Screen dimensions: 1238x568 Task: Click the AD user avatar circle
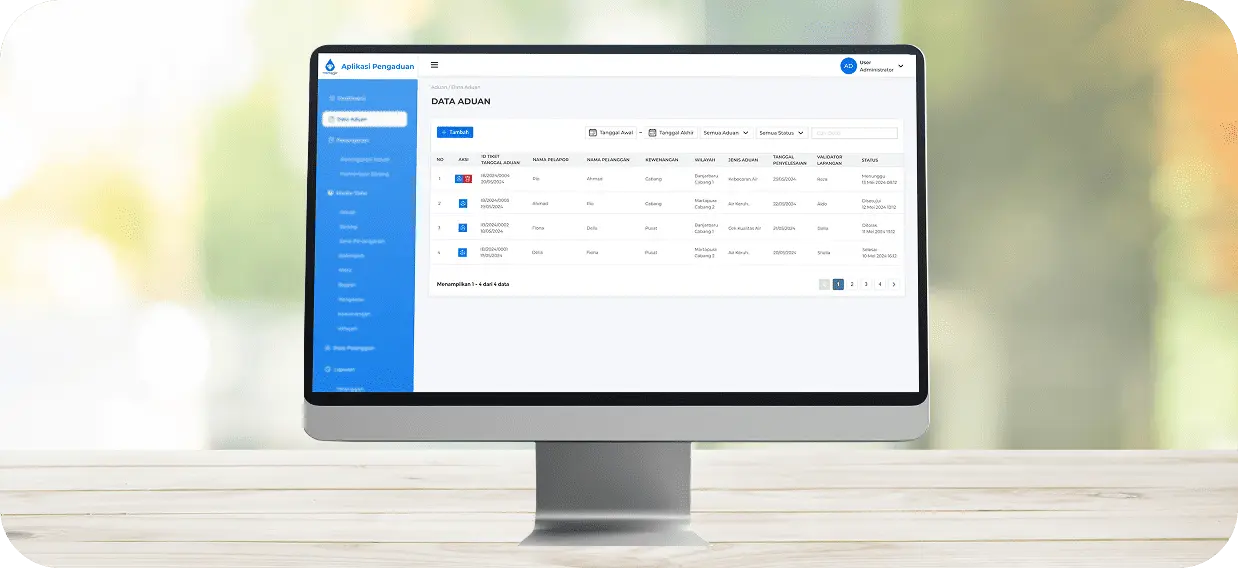click(x=848, y=66)
